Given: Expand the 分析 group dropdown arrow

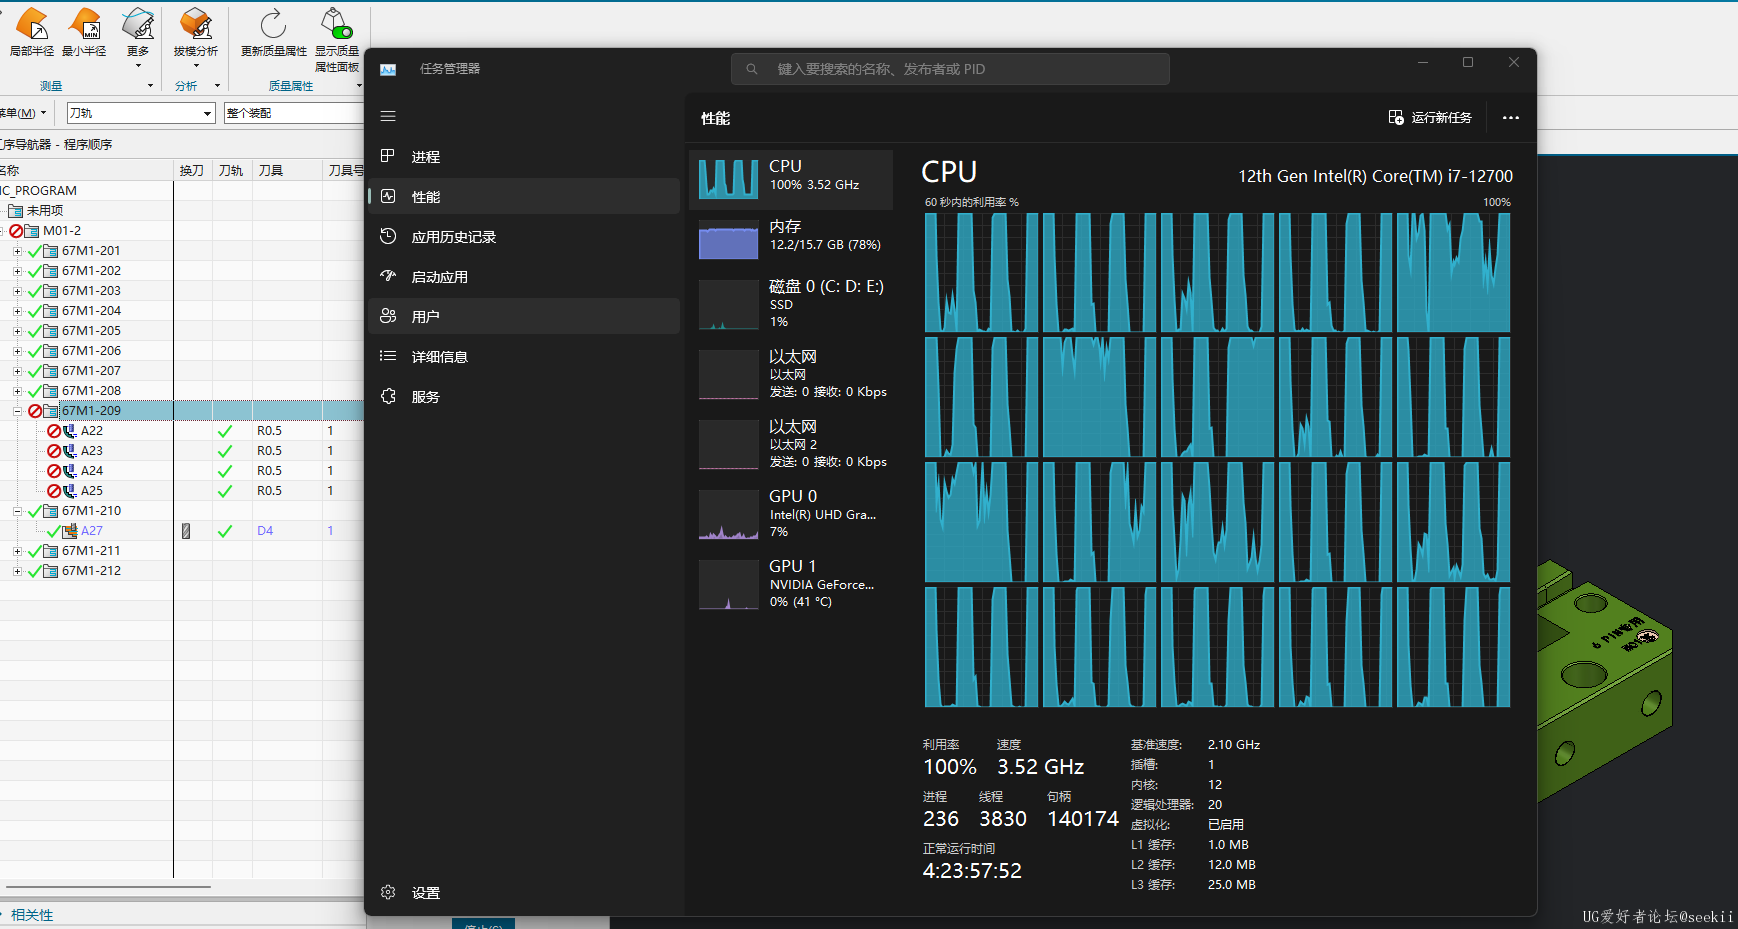Looking at the screenshot, I should 218,86.
